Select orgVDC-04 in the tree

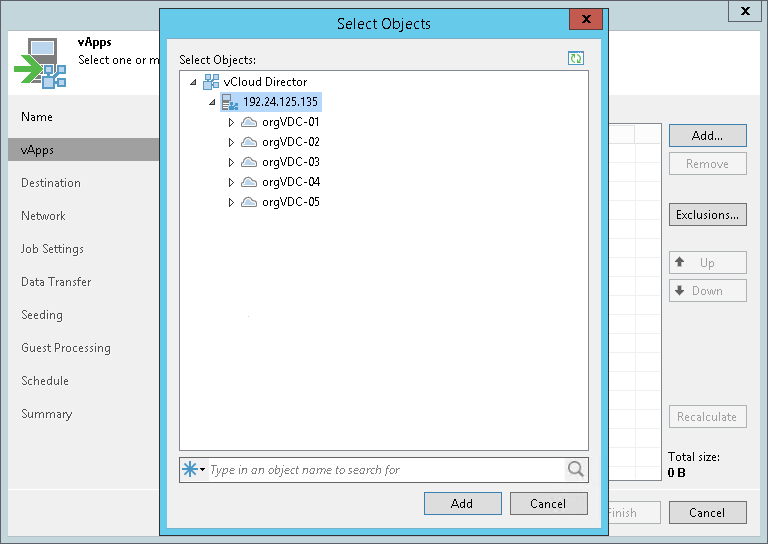pos(290,182)
